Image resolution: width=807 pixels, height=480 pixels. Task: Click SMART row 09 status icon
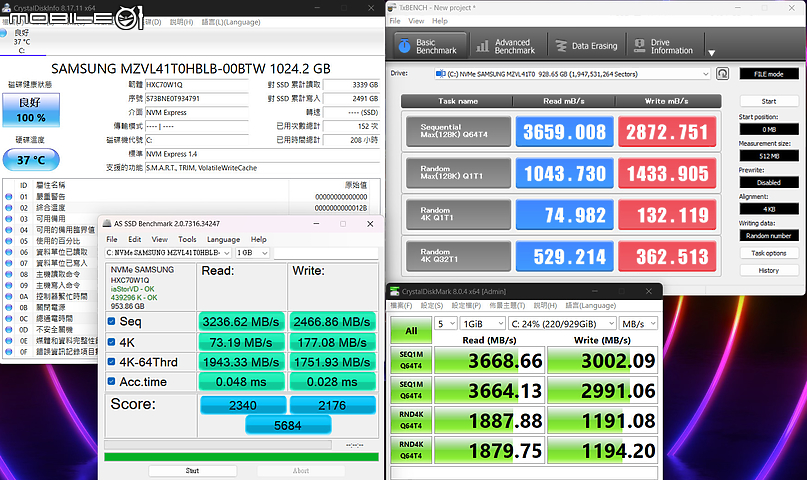click(x=9, y=286)
